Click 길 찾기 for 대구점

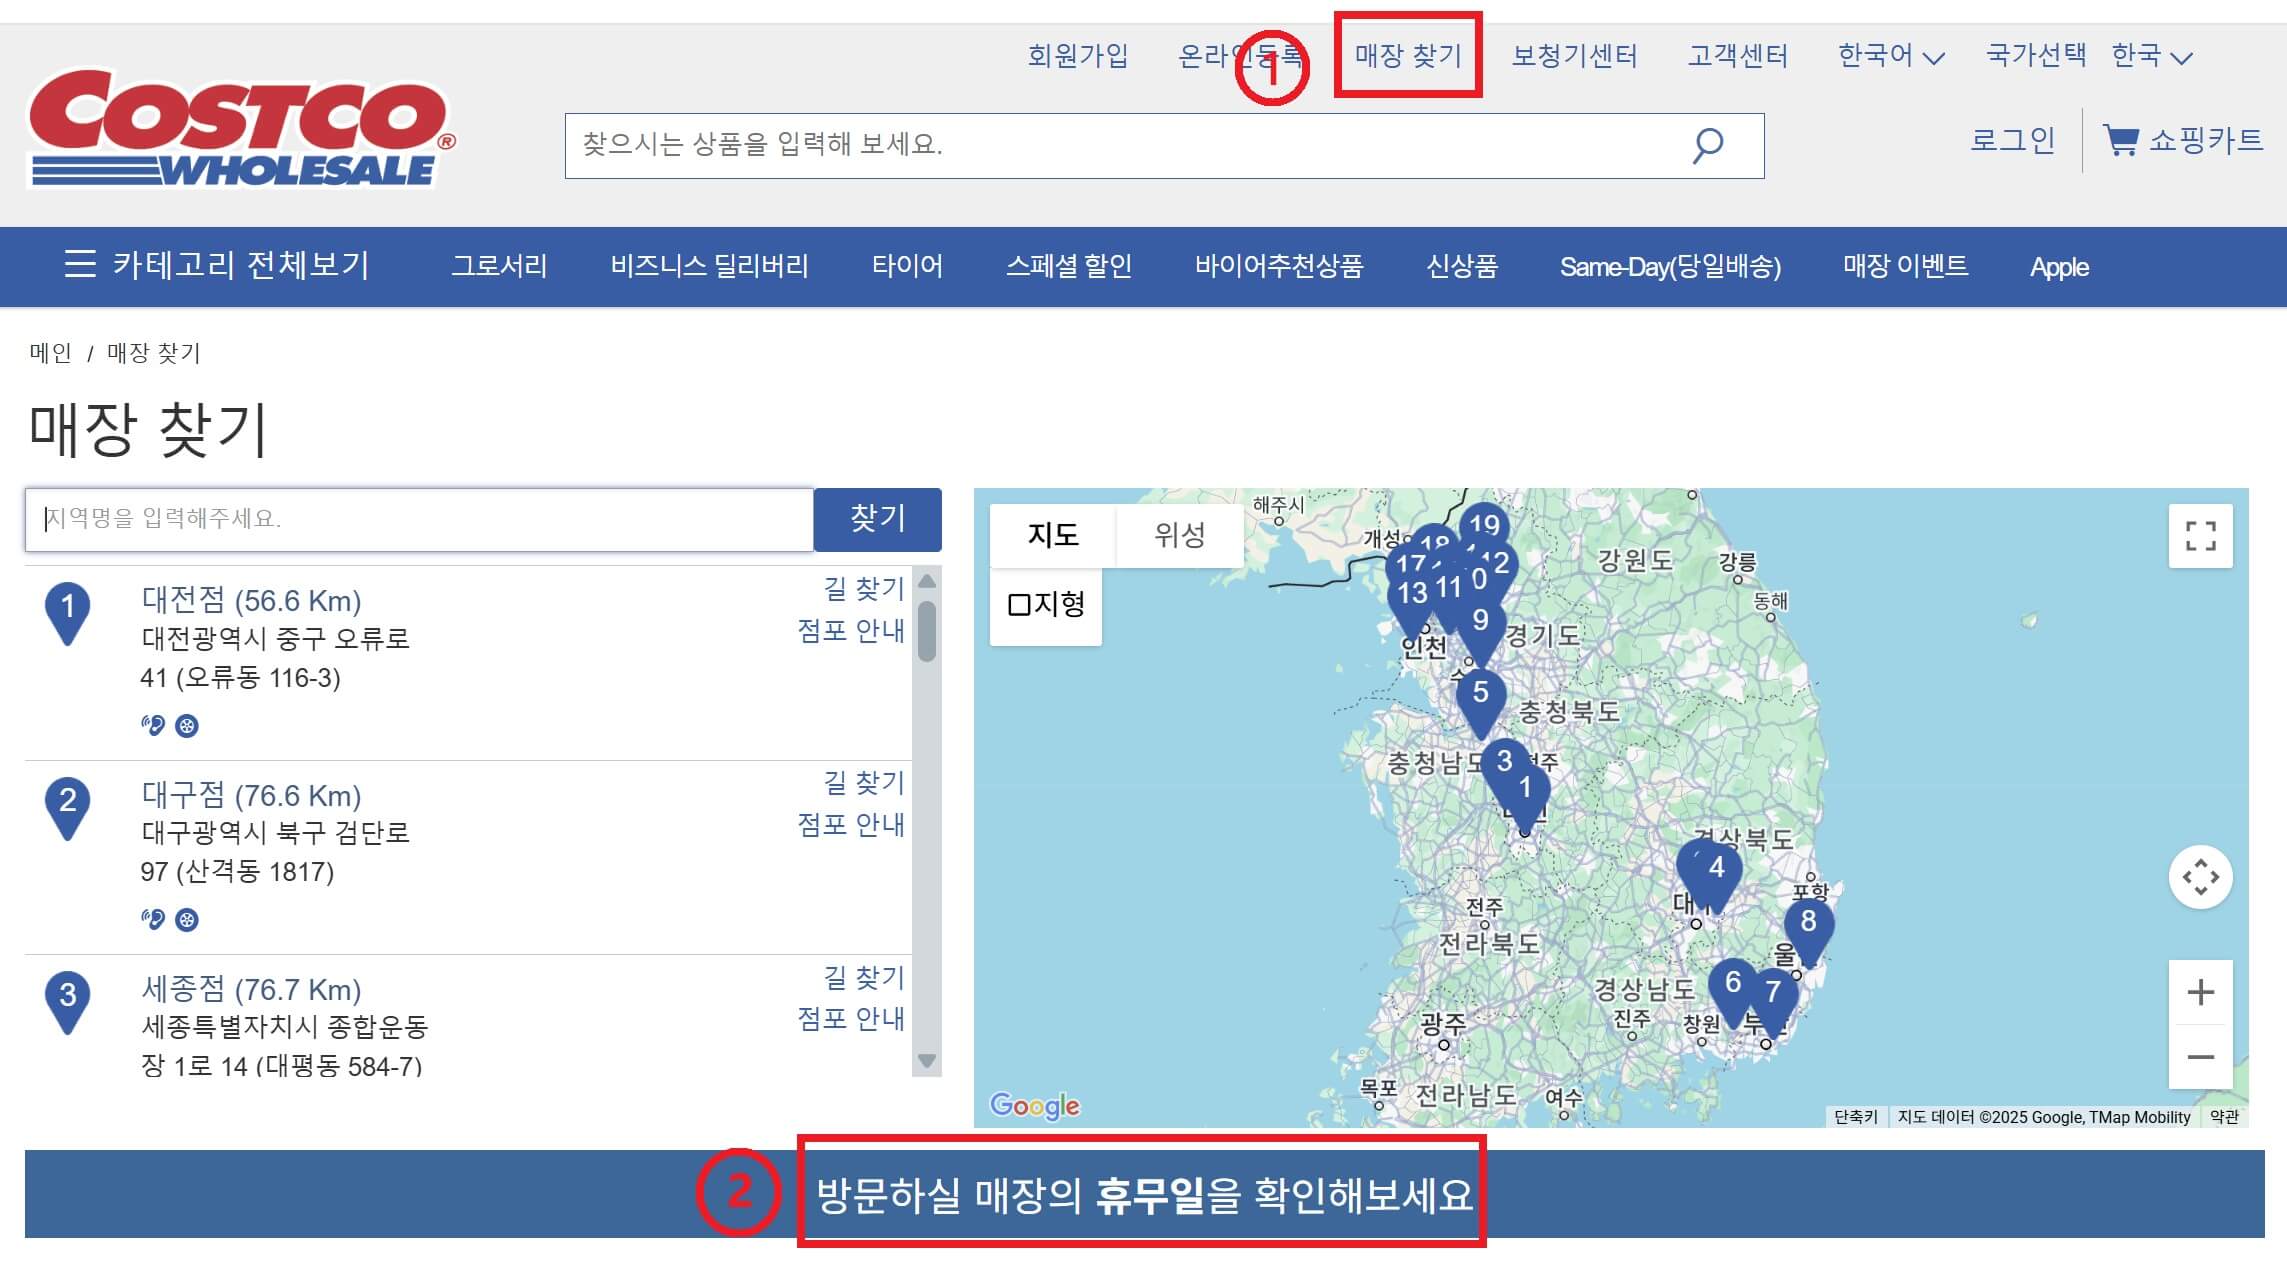click(864, 782)
